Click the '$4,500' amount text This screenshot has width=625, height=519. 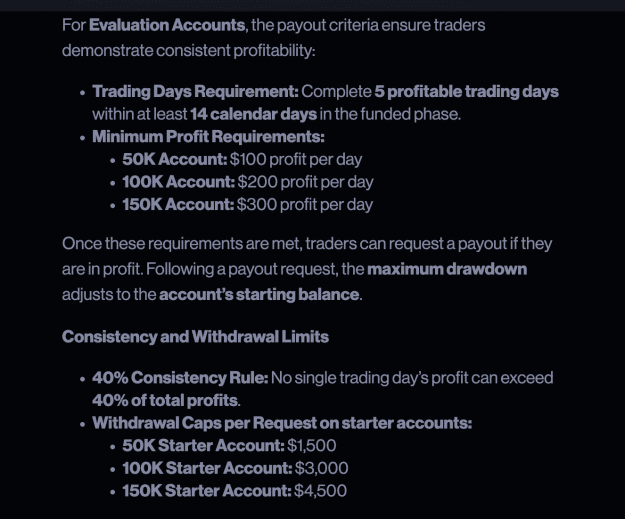320,491
